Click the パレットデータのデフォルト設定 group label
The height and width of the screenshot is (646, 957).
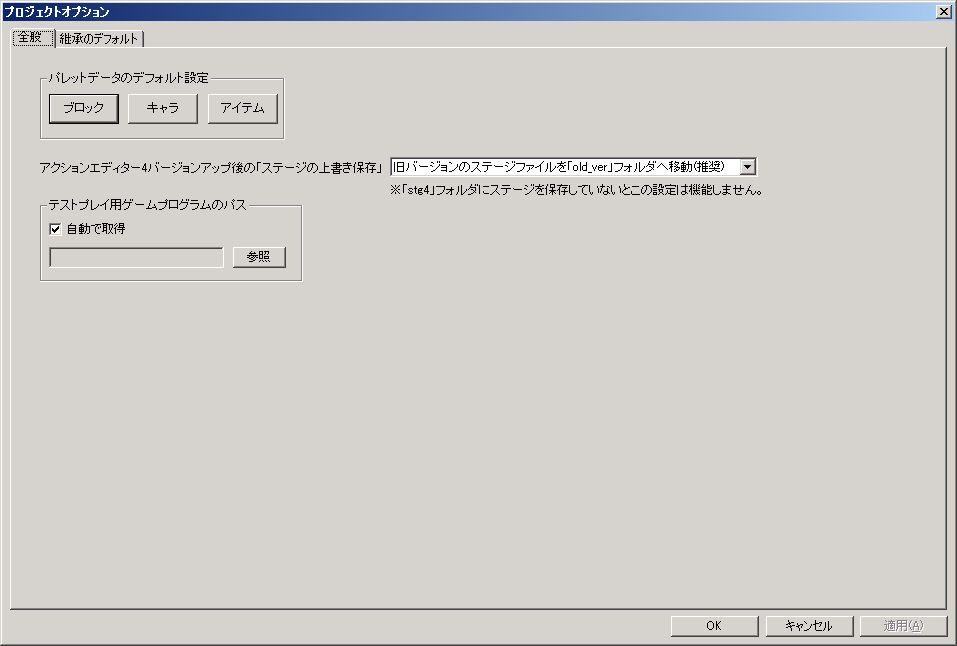pos(129,78)
